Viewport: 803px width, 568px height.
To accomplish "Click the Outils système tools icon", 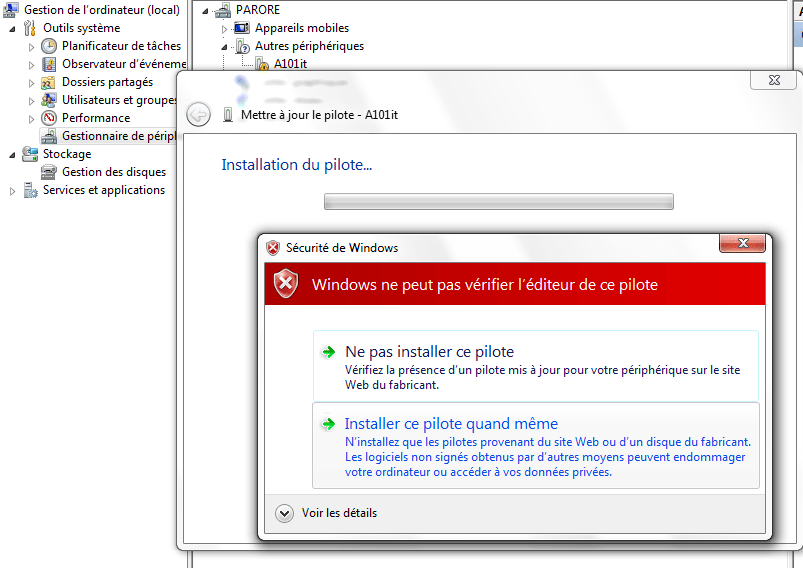I will pos(30,28).
